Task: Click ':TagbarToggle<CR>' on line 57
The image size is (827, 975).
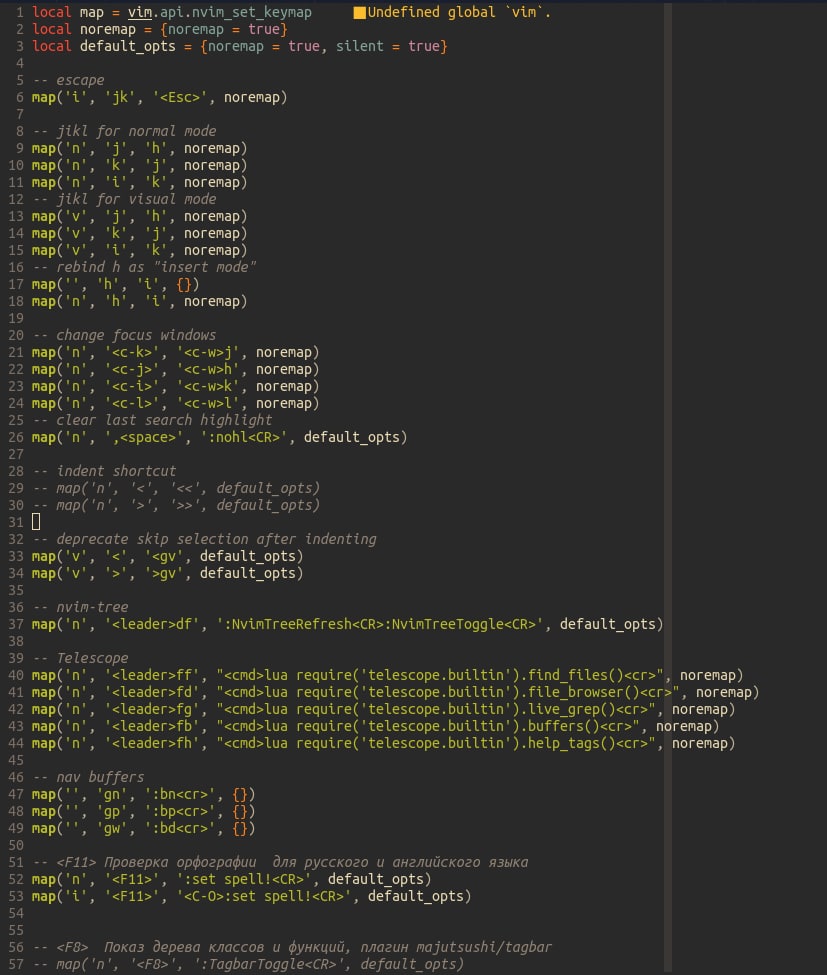Action: 268,964
